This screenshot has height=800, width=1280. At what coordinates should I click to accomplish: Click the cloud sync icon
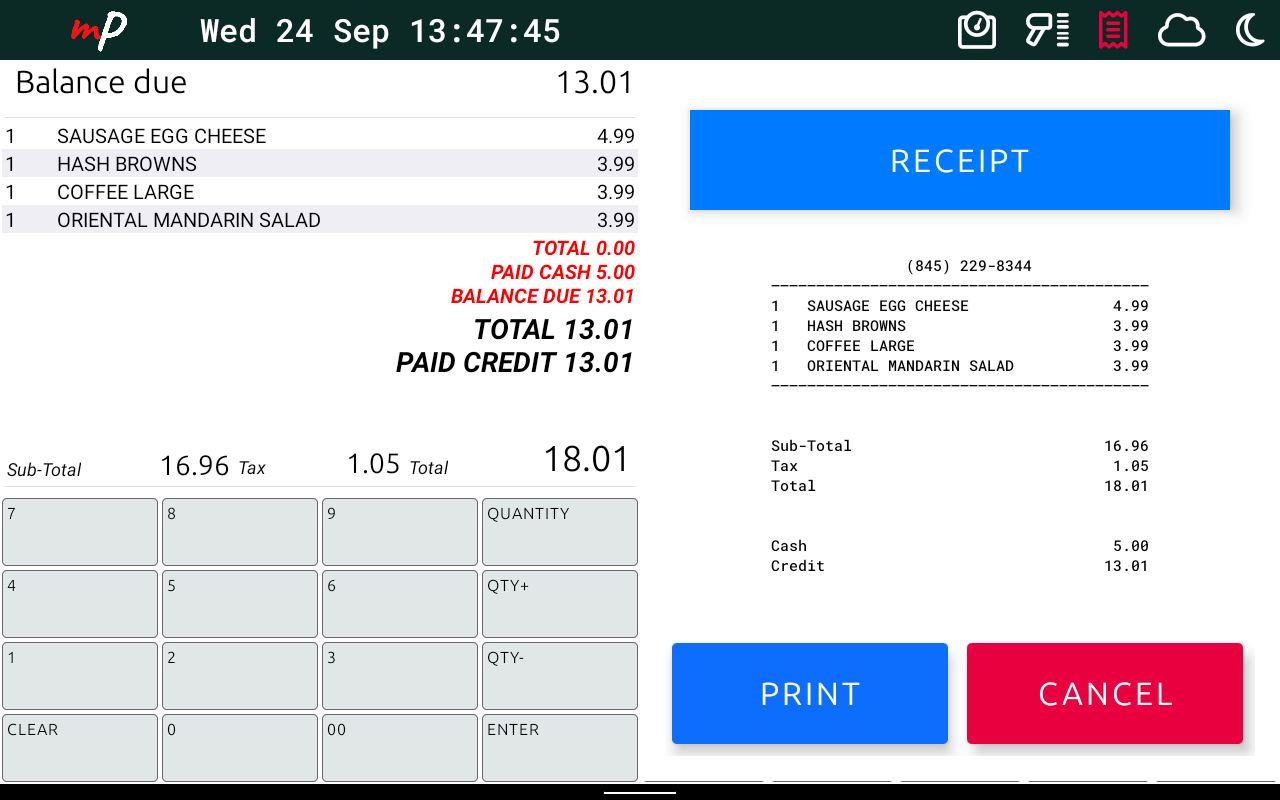tap(1181, 31)
